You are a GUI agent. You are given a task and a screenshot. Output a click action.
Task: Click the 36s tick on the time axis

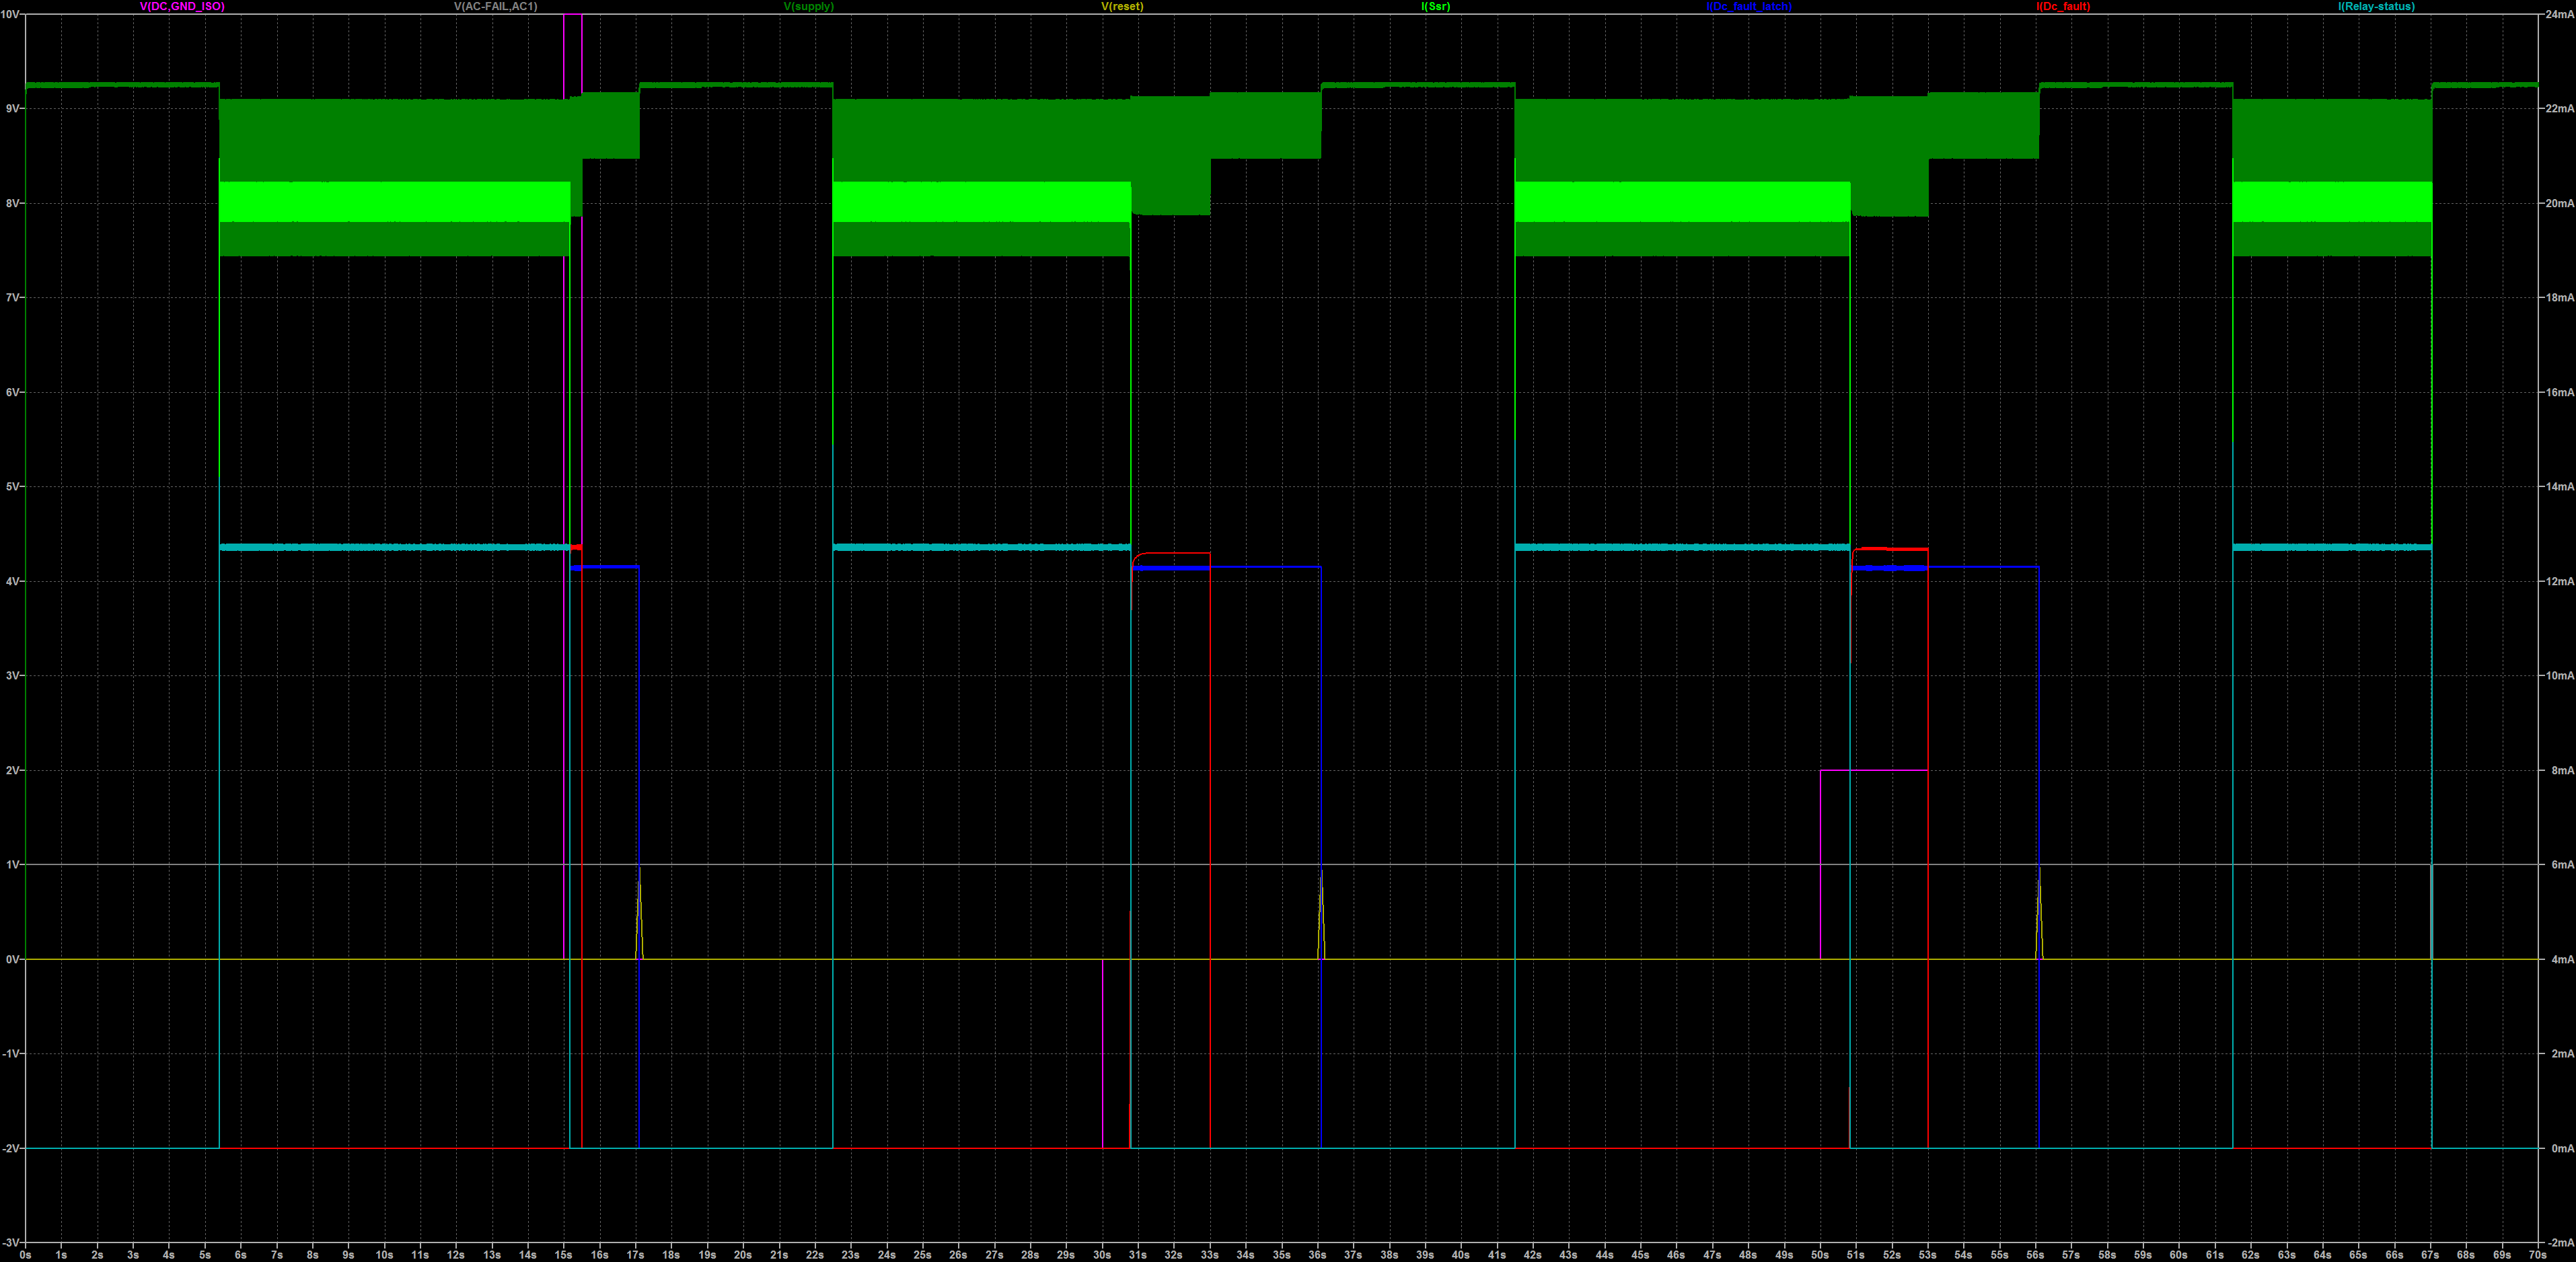click(x=1317, y=1255)
